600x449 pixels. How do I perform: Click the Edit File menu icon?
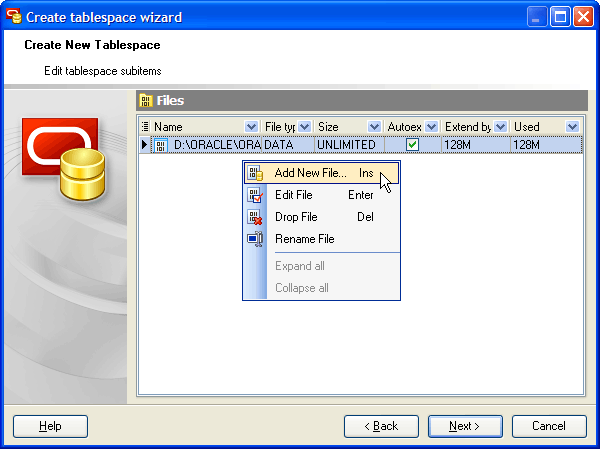(x=255, y=195)
